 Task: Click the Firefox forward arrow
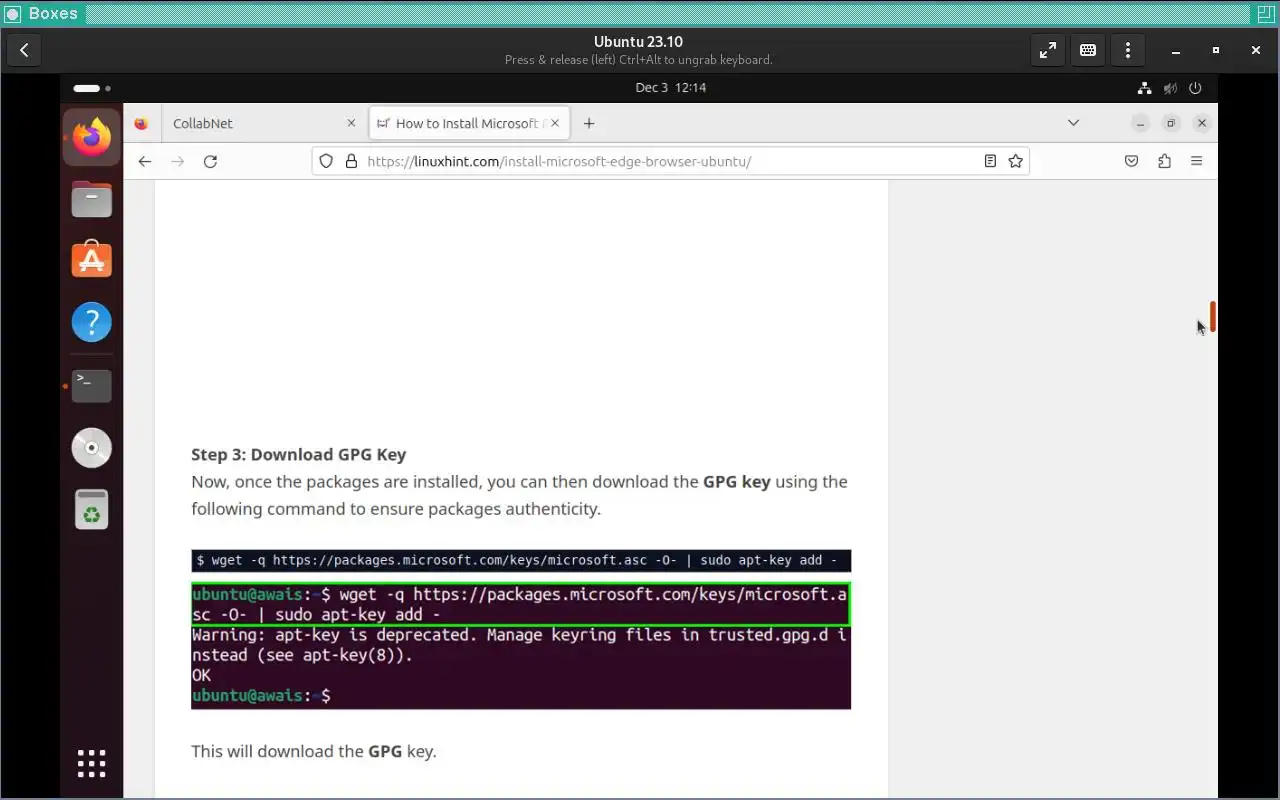[x=178, y=161]
